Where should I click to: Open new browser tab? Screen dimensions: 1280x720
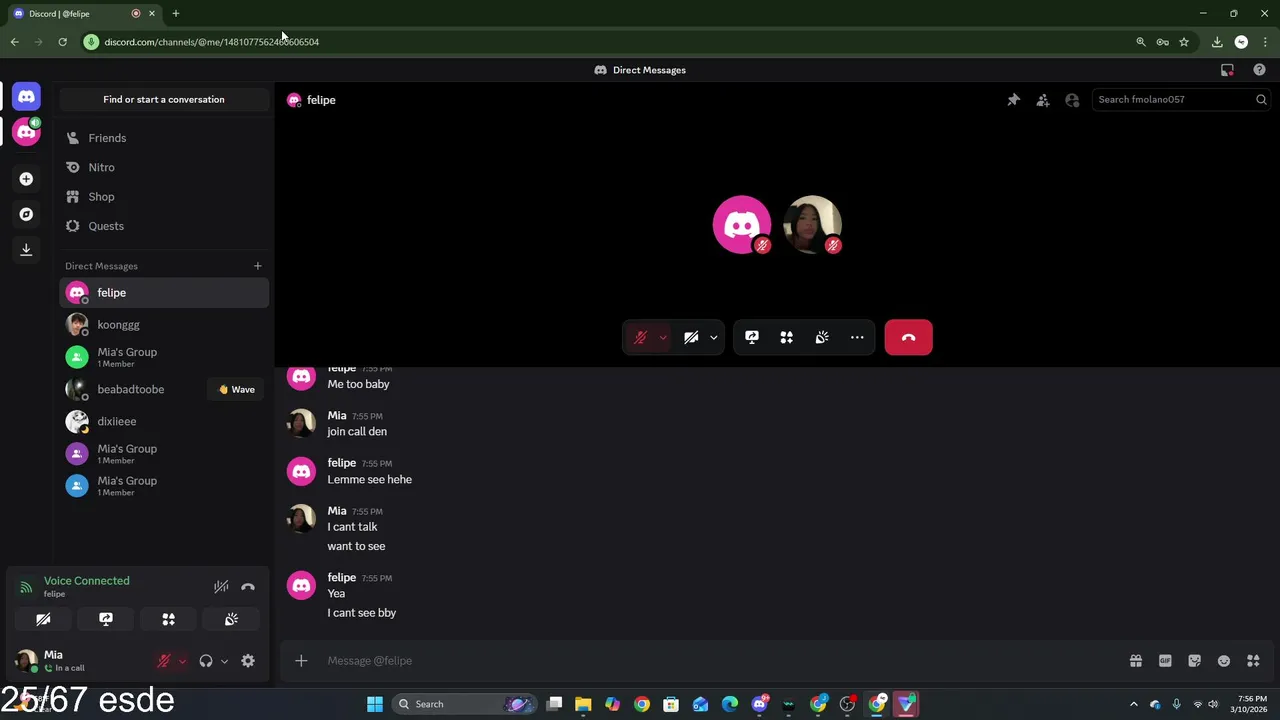click(175, 13)
